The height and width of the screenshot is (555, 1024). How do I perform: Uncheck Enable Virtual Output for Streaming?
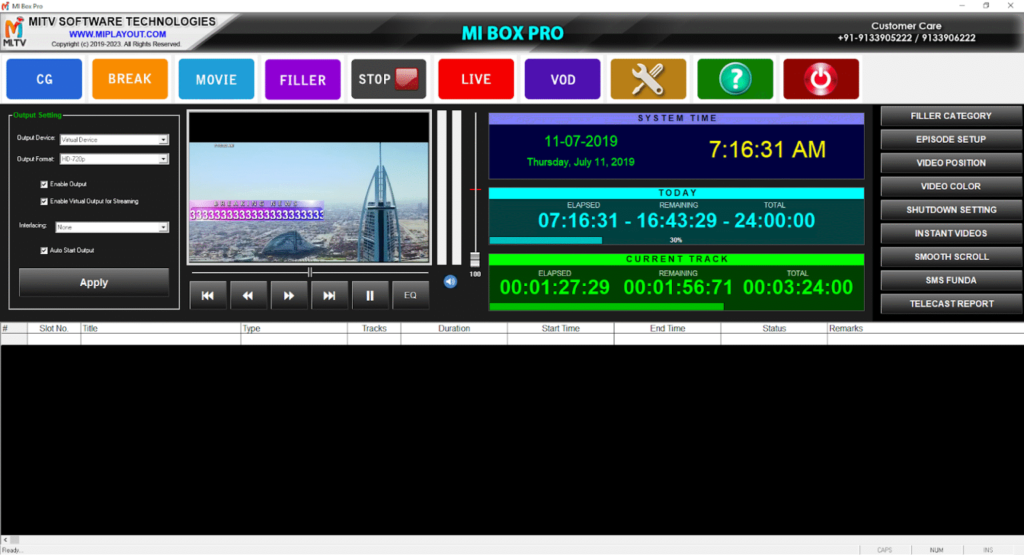click(x=44, y=201)
